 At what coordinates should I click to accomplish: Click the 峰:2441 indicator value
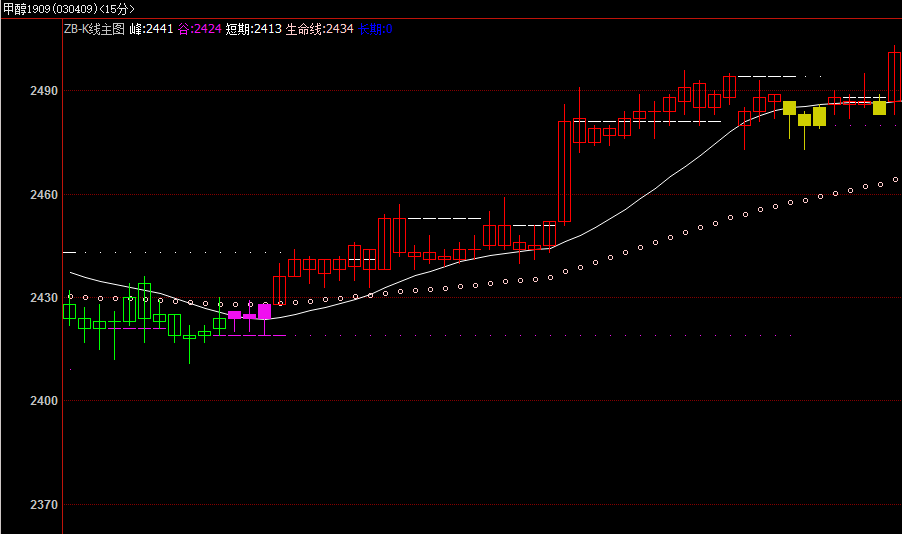click(x=151, y=29)
